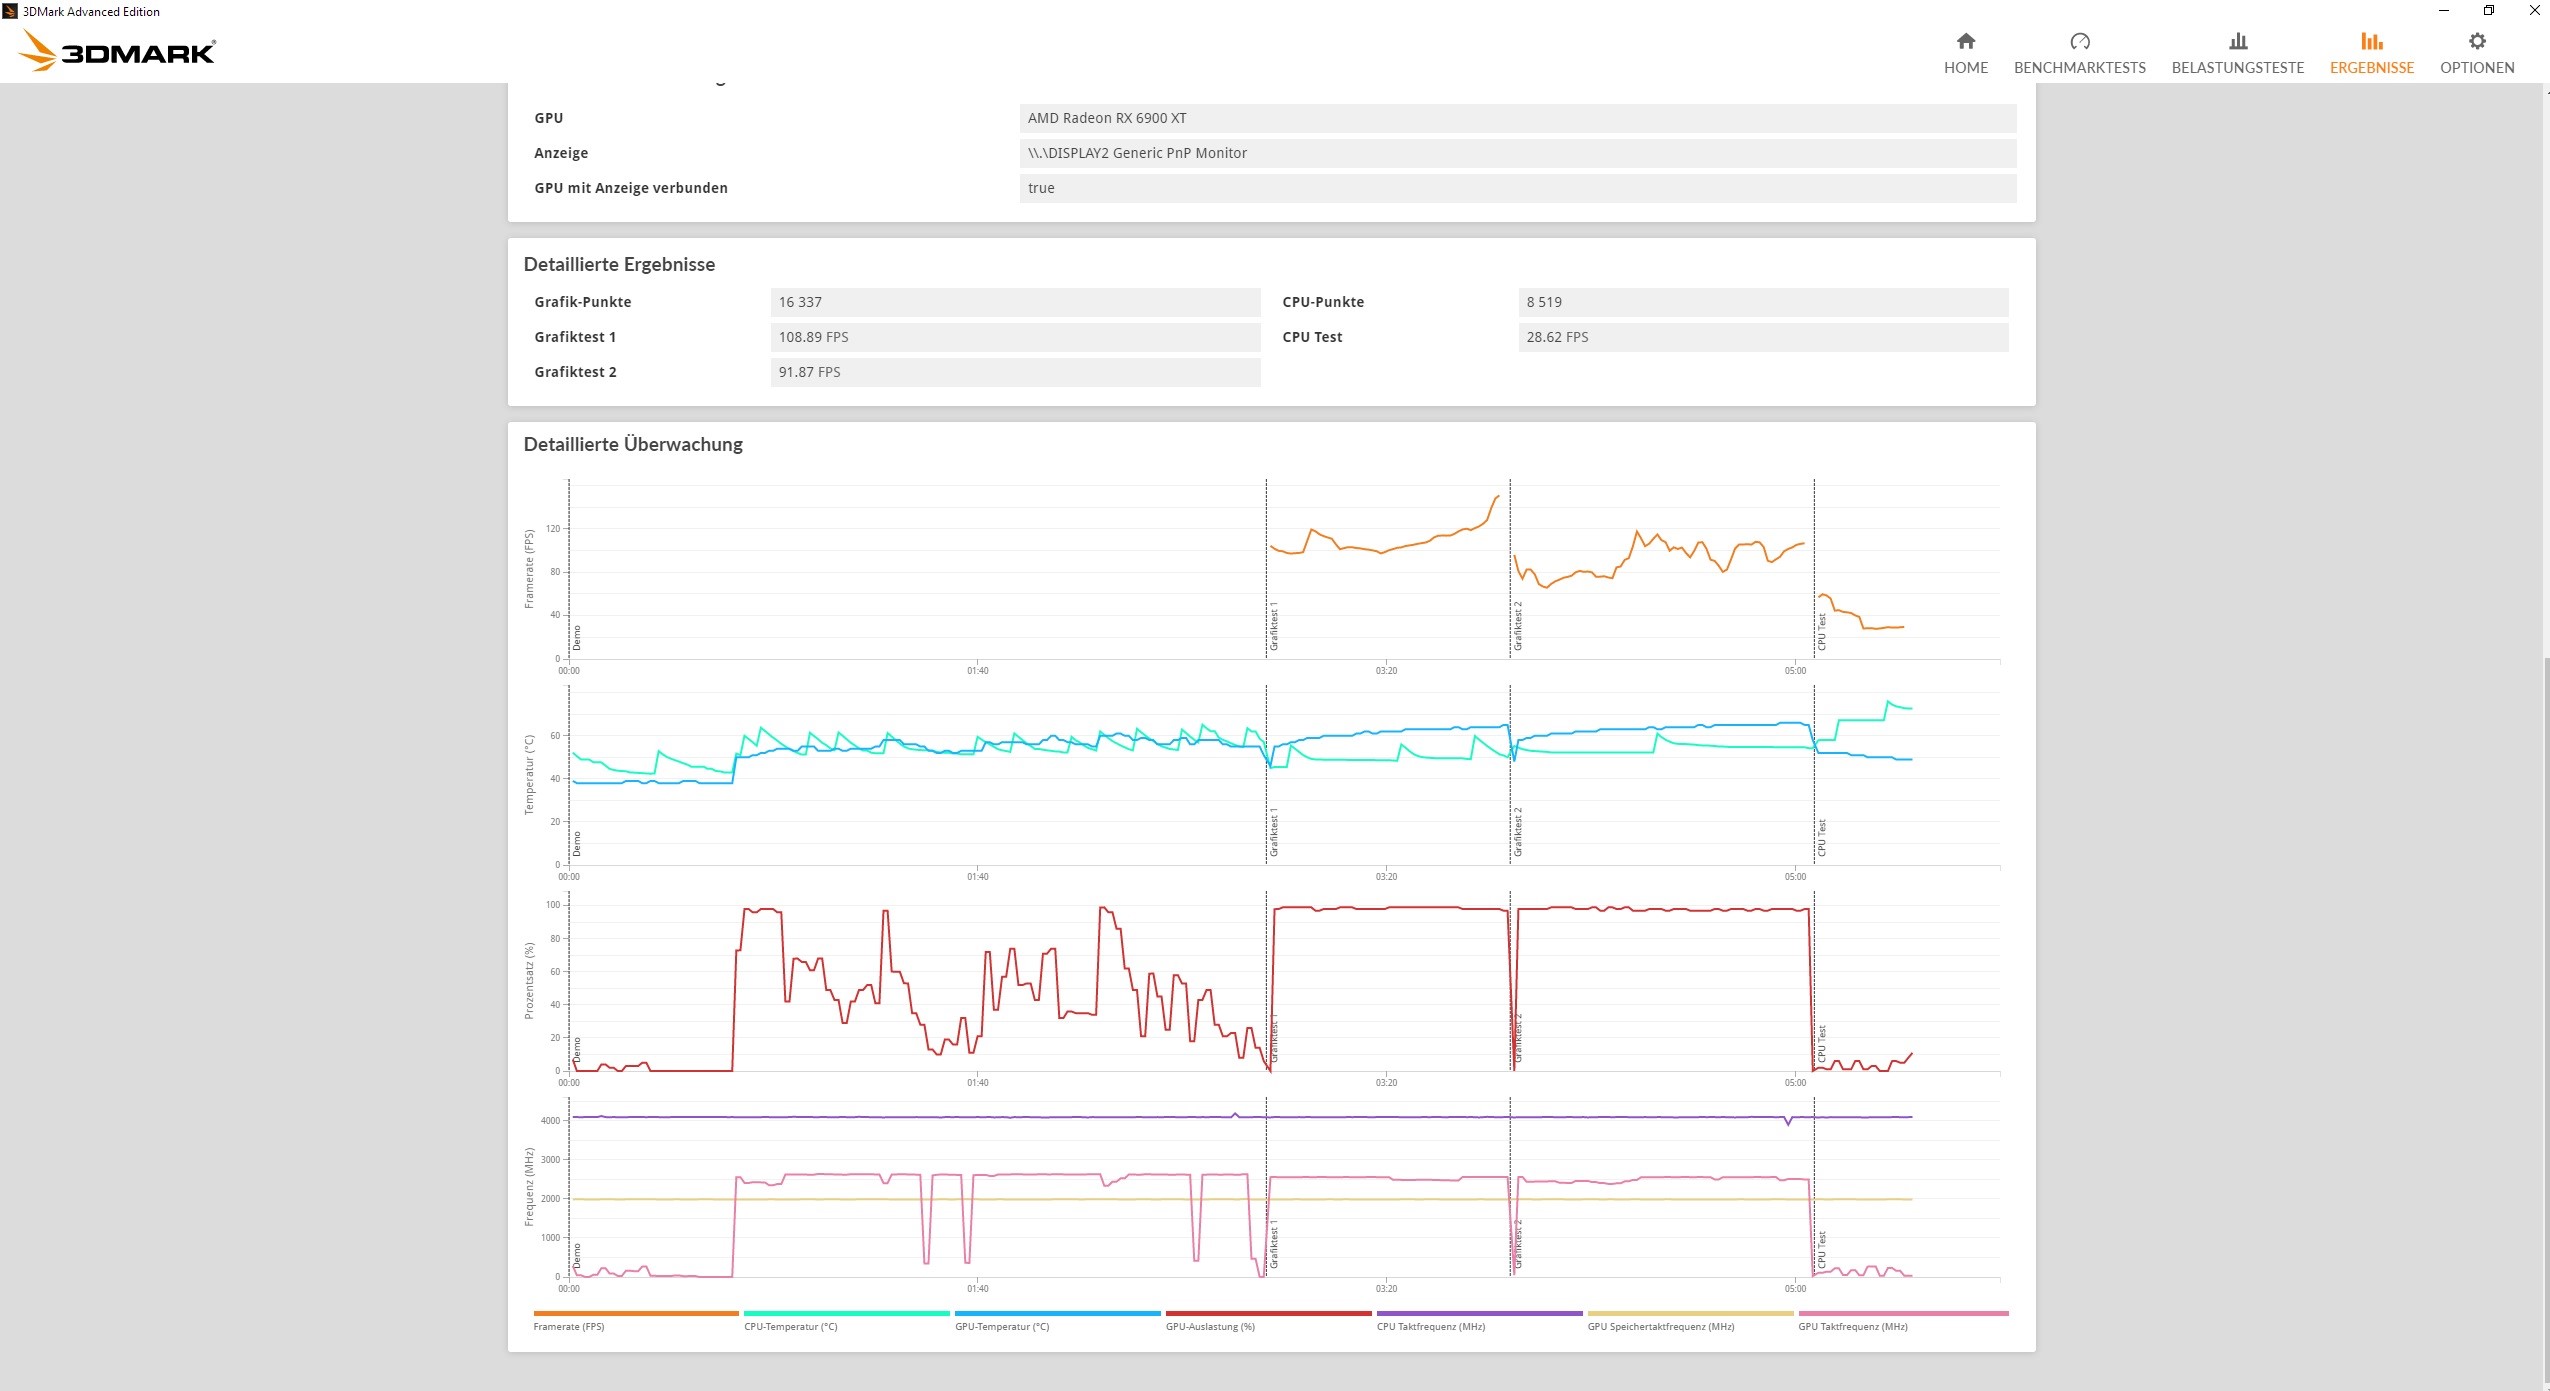Viewport: 2550px width, 1391px height.
Task: Select the Ergebnisse results icon
Action: [x=2371, y=42]
